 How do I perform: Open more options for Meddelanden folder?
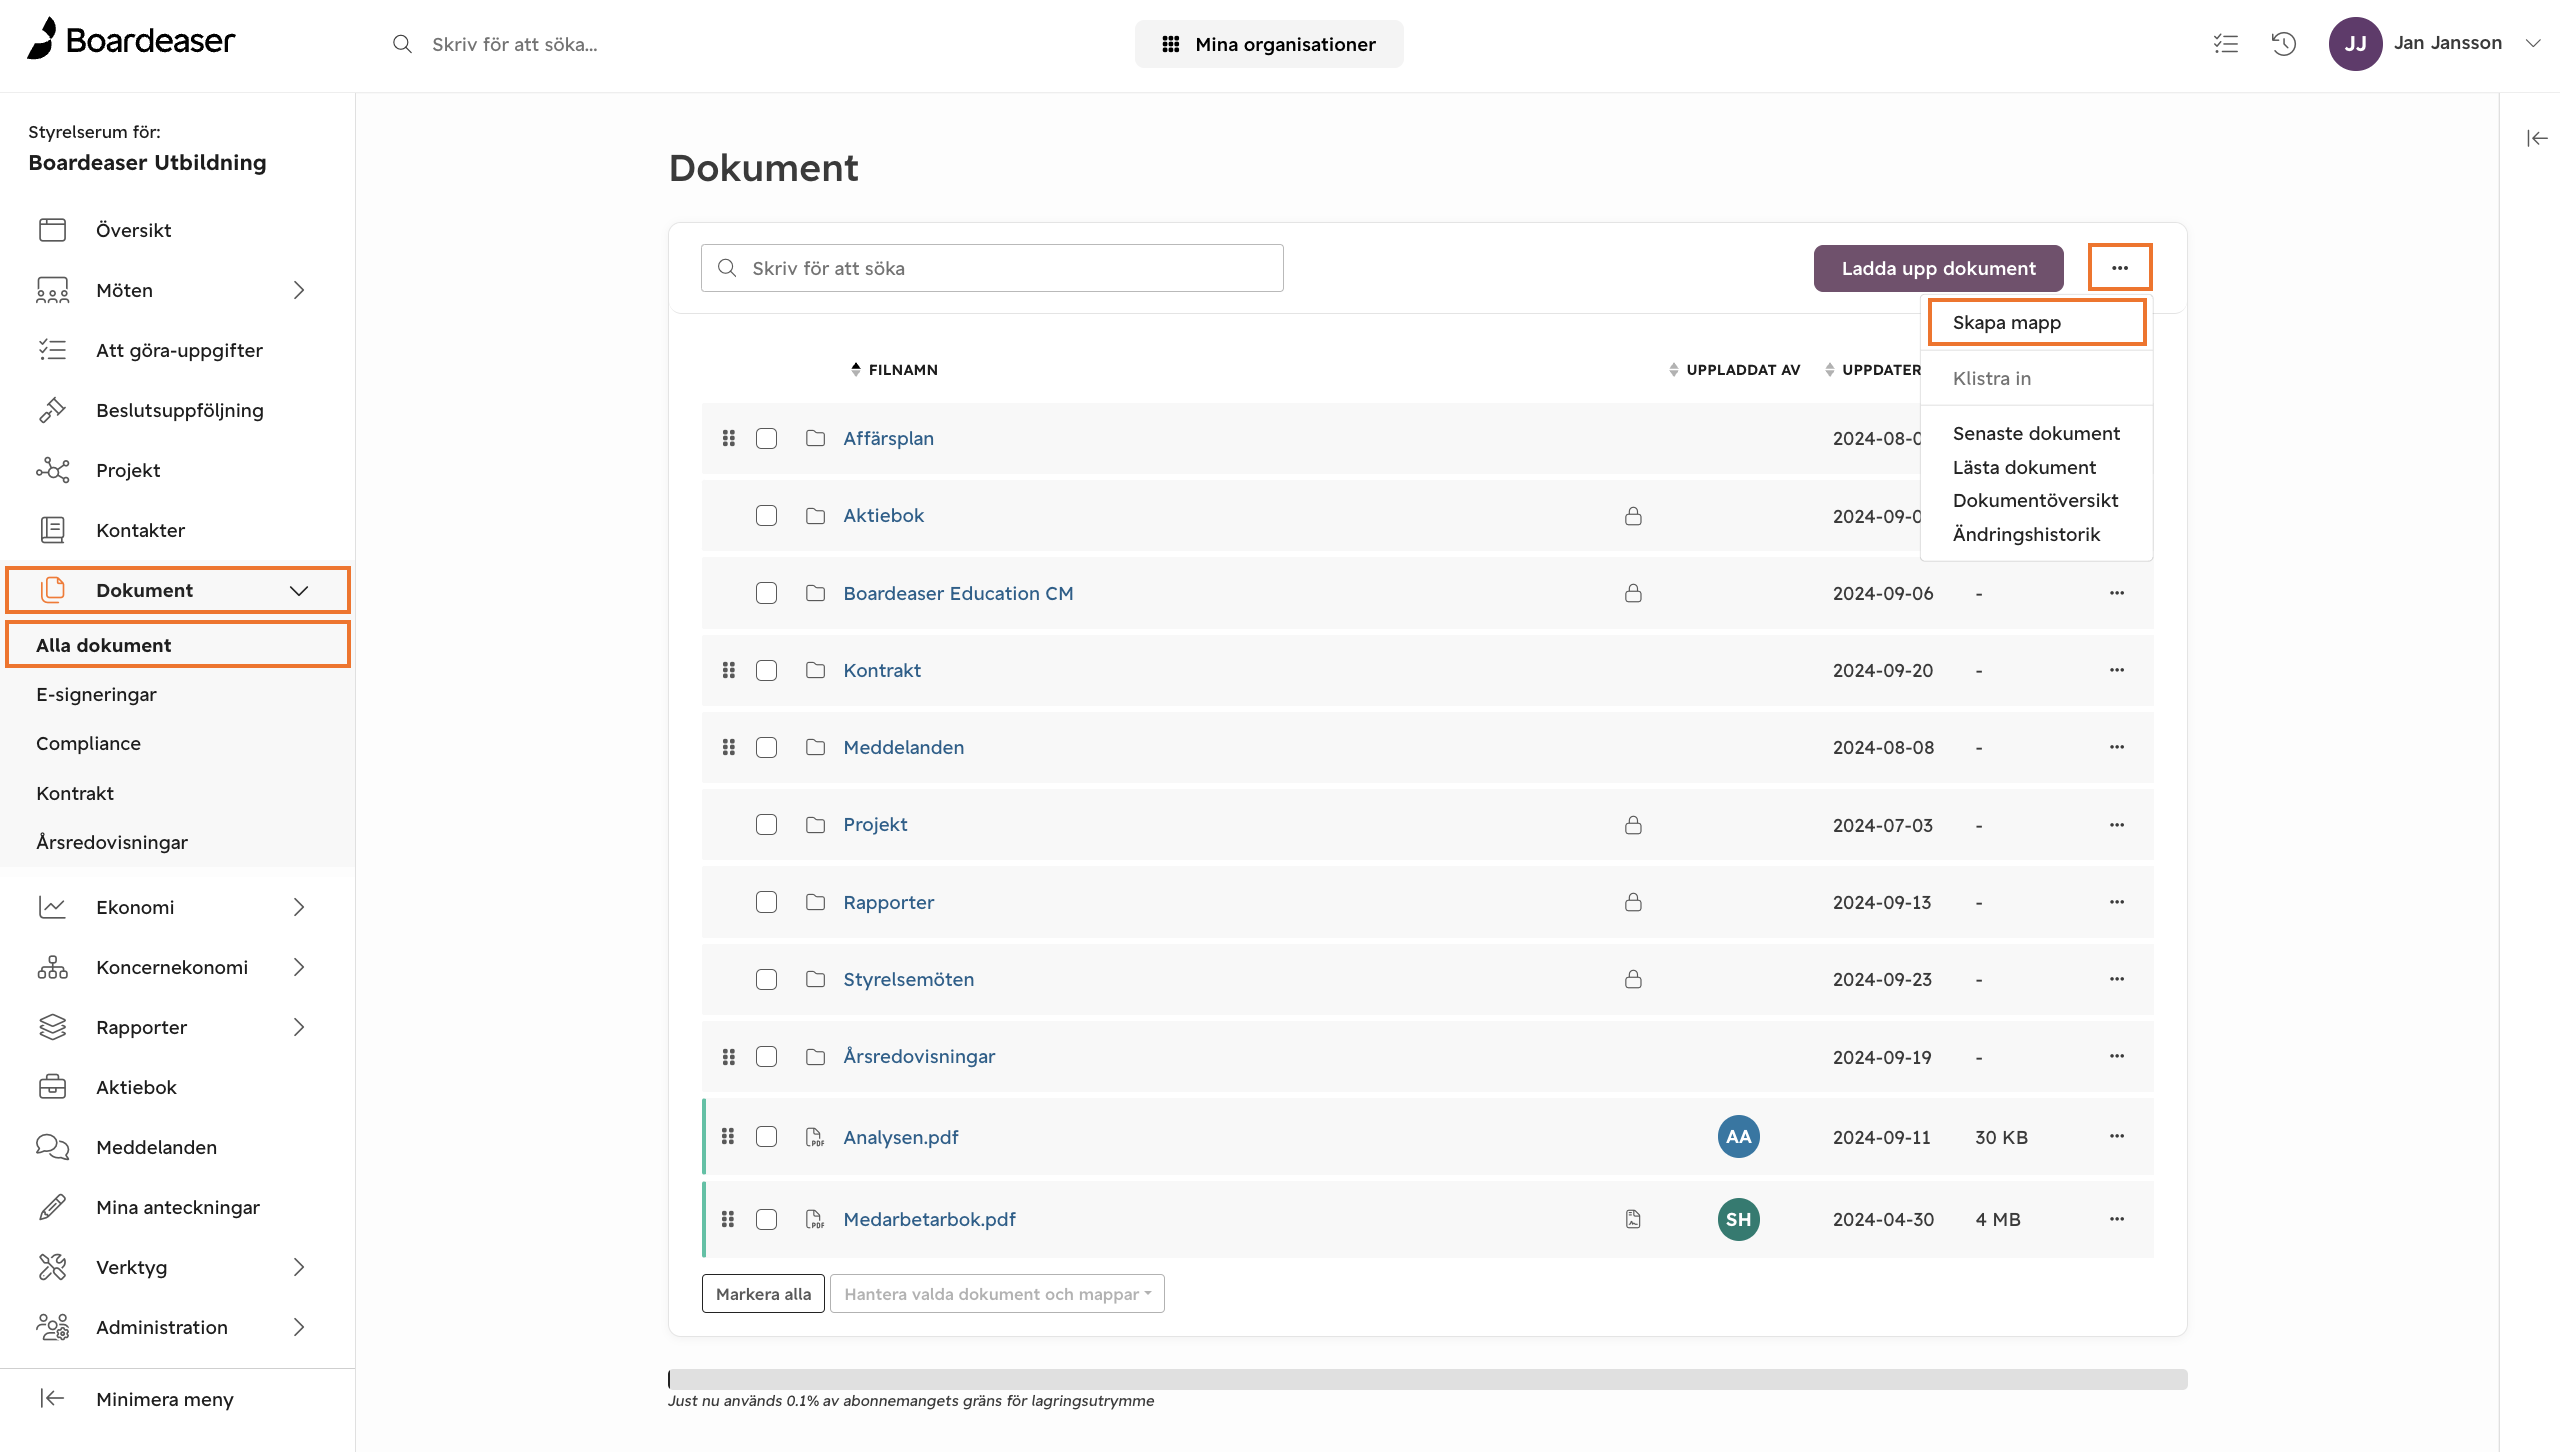pos(2117,747)
